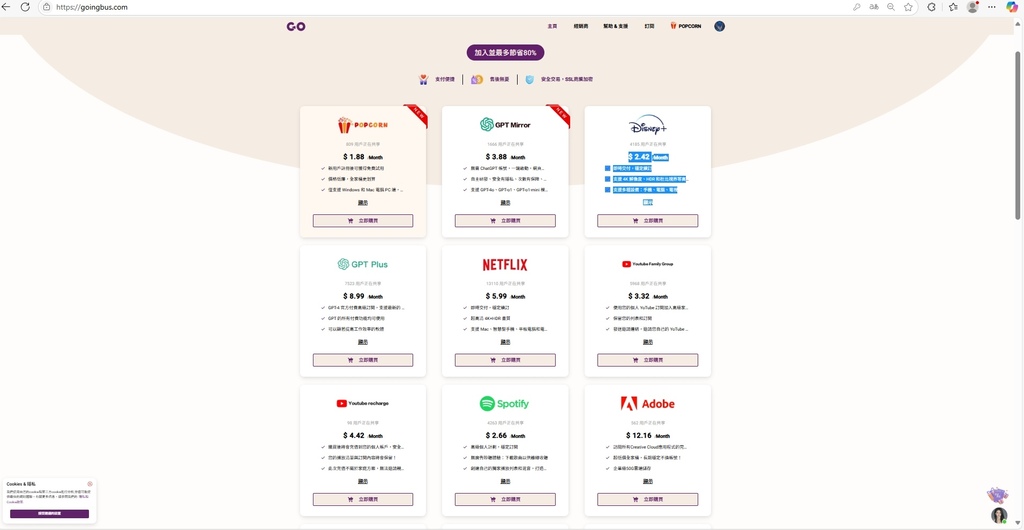
Task: Expand details link on Youtube recharge card
Action: (x=362, y=481)
